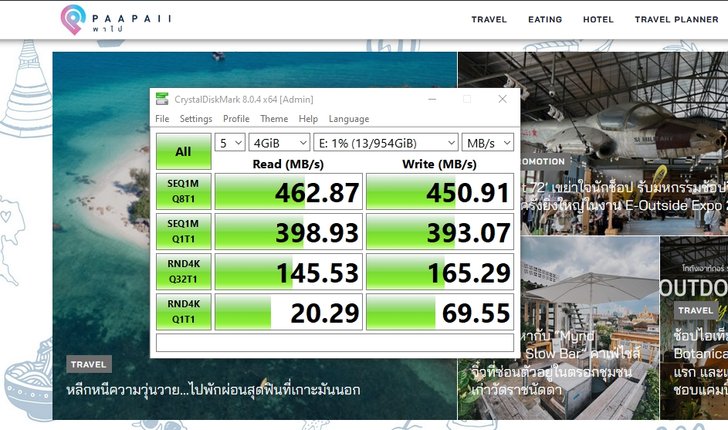The image size is (728, 430).
Task: Start the SEQ1M Q8T1 test
Action: [183, 191]
